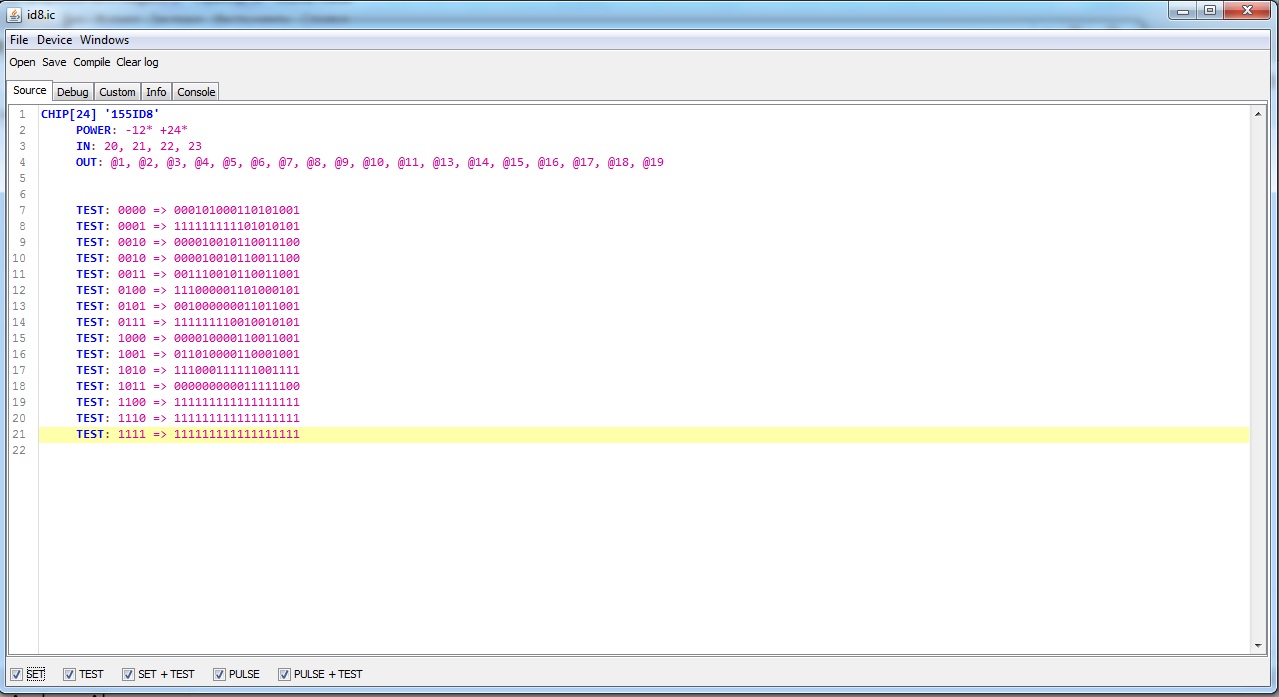Show the Console tab
This screenshot has height=697, width=1279.
click(196, 92)
